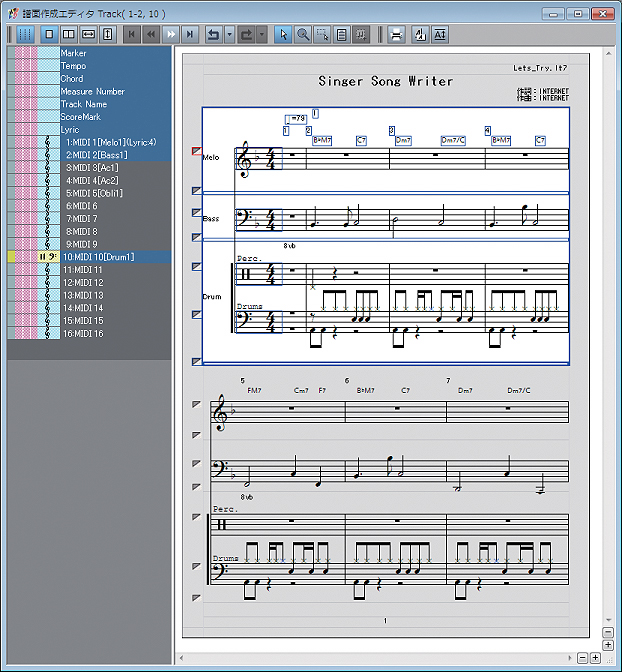Toggle the yellow cell on MIDI 10 row
This screenshot has width=622, height=672.
tap(13, 257)
